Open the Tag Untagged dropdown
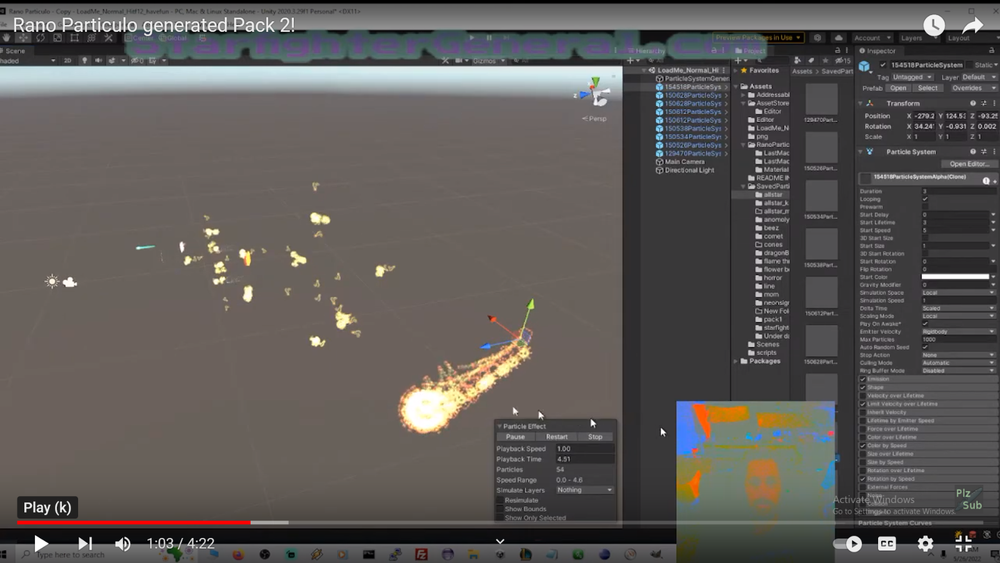Viewport: 1000px width, 563px height. click(913, 77)
